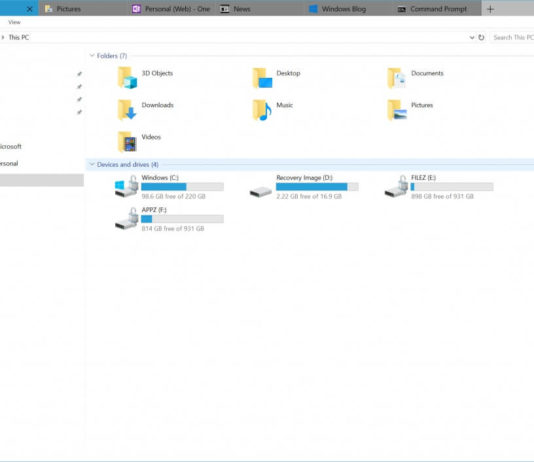Image resolution: width=534 pixels, height=462 pixels.
Task: Click the refresh icon in address bar
Action: tap(481, 37)
